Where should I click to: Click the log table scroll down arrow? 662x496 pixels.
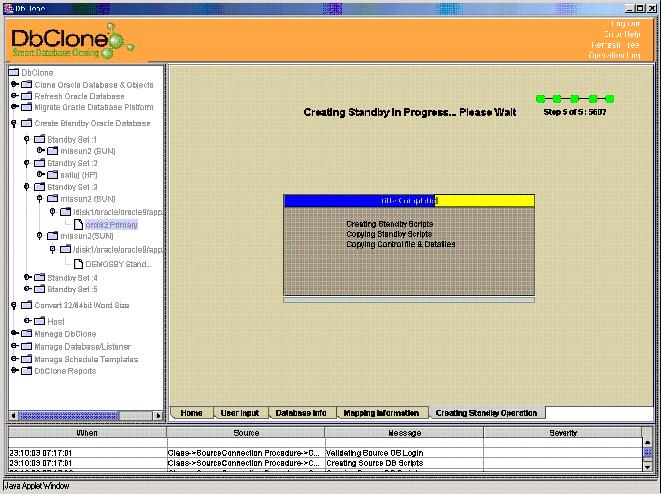click(647, 466)
